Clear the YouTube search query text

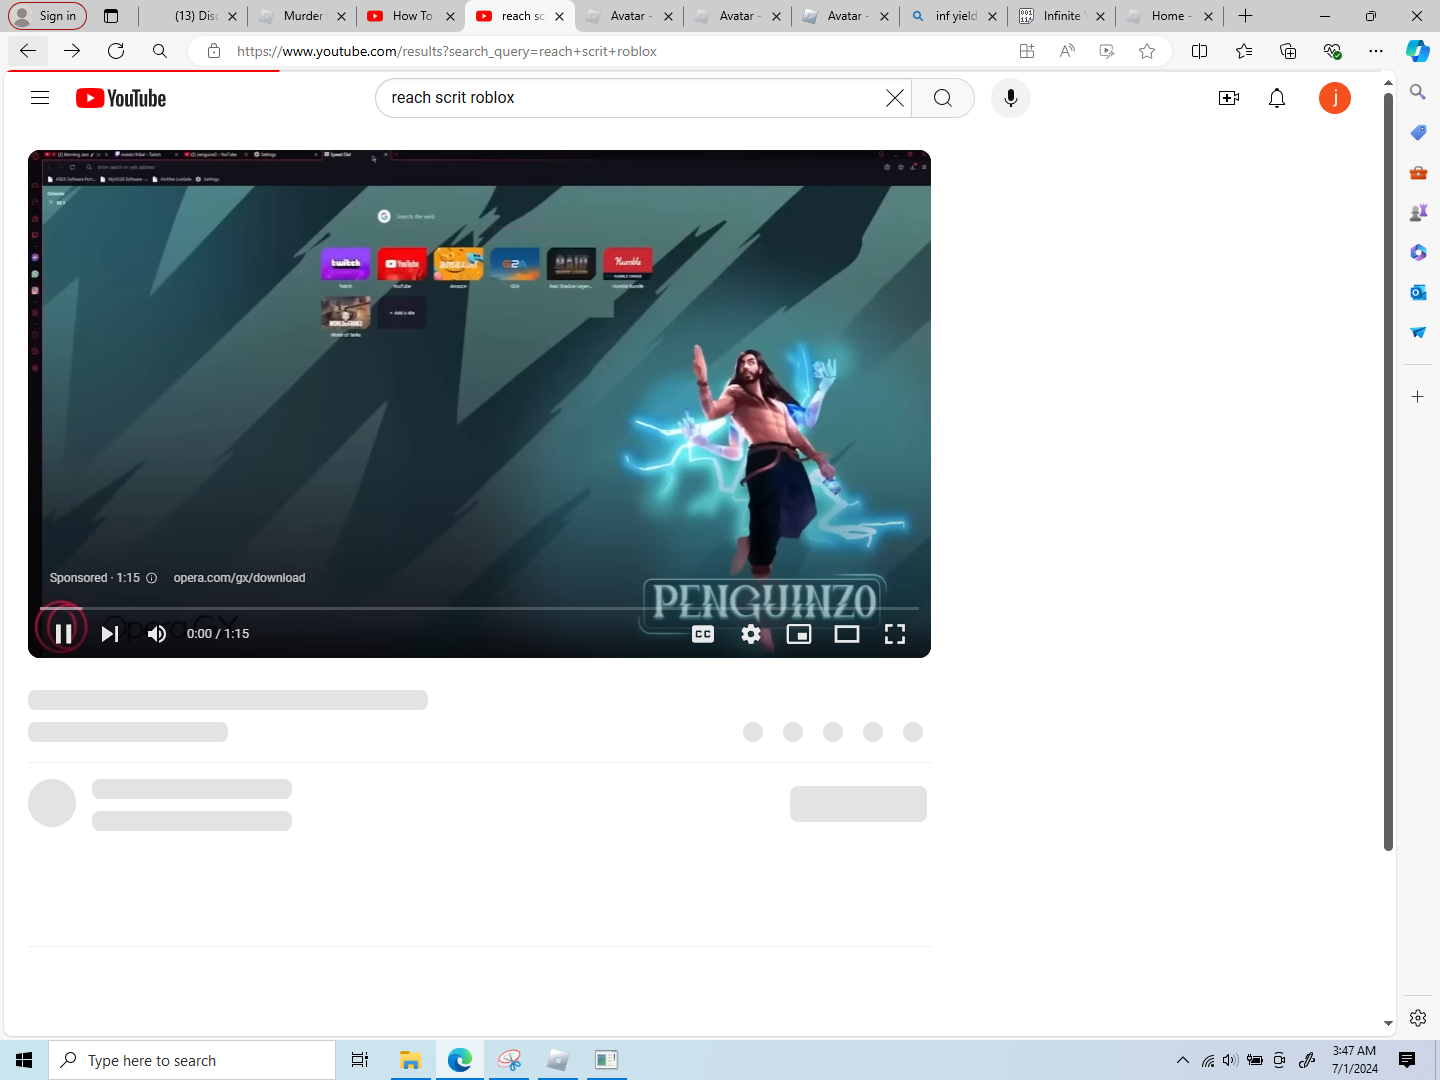point(894,98)
